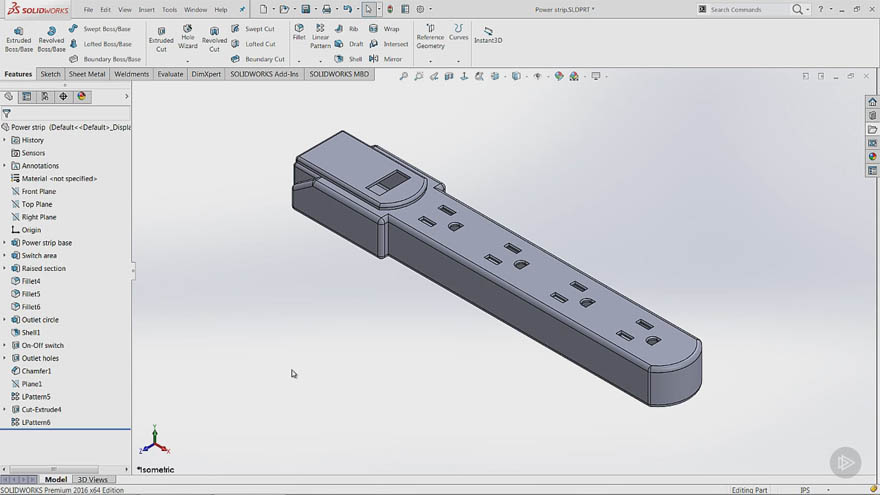Click the Rebuild traffic light icon
Viewport: 880px width, 495px height.
point(389,9)
